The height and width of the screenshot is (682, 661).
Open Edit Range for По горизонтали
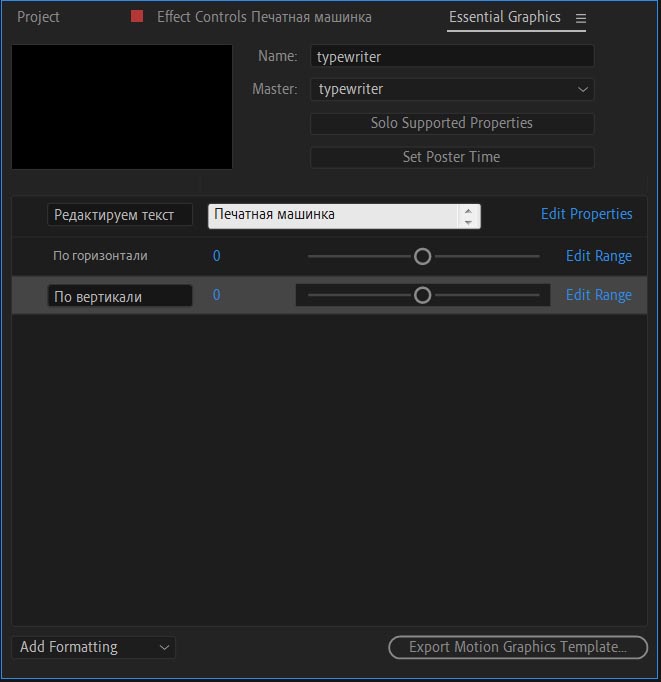[x=599, y=256]
